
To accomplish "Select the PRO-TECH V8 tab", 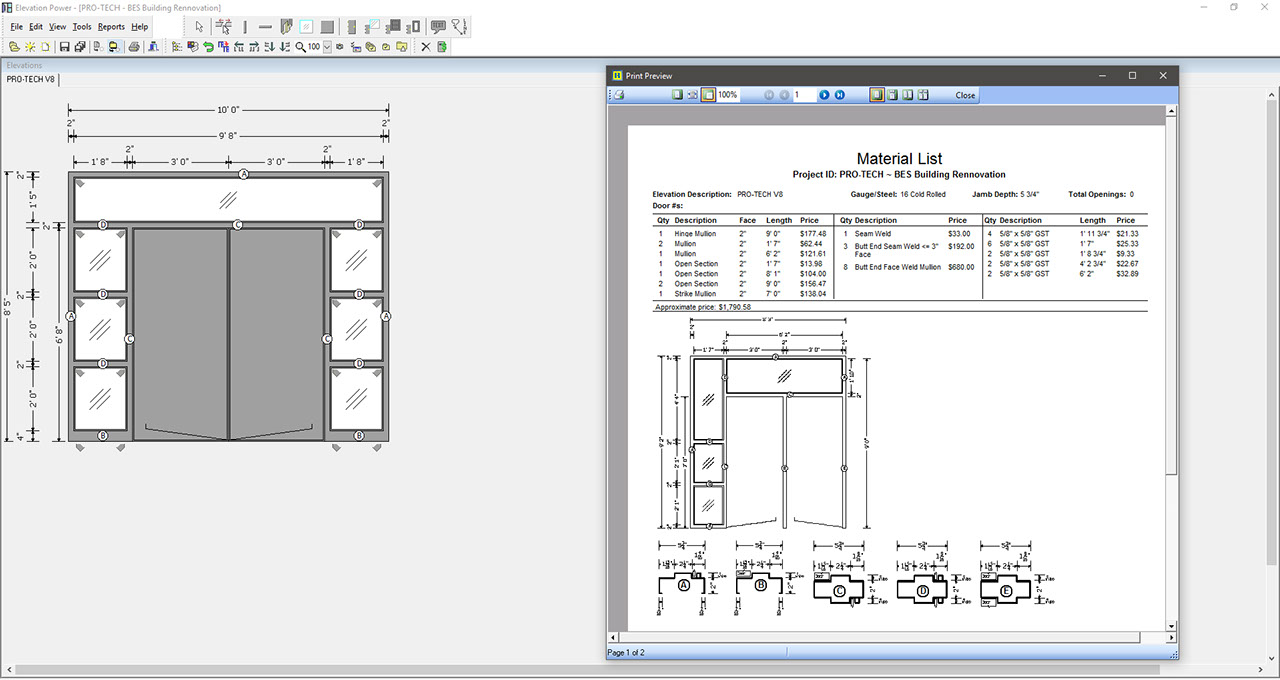I will (31, 79).
